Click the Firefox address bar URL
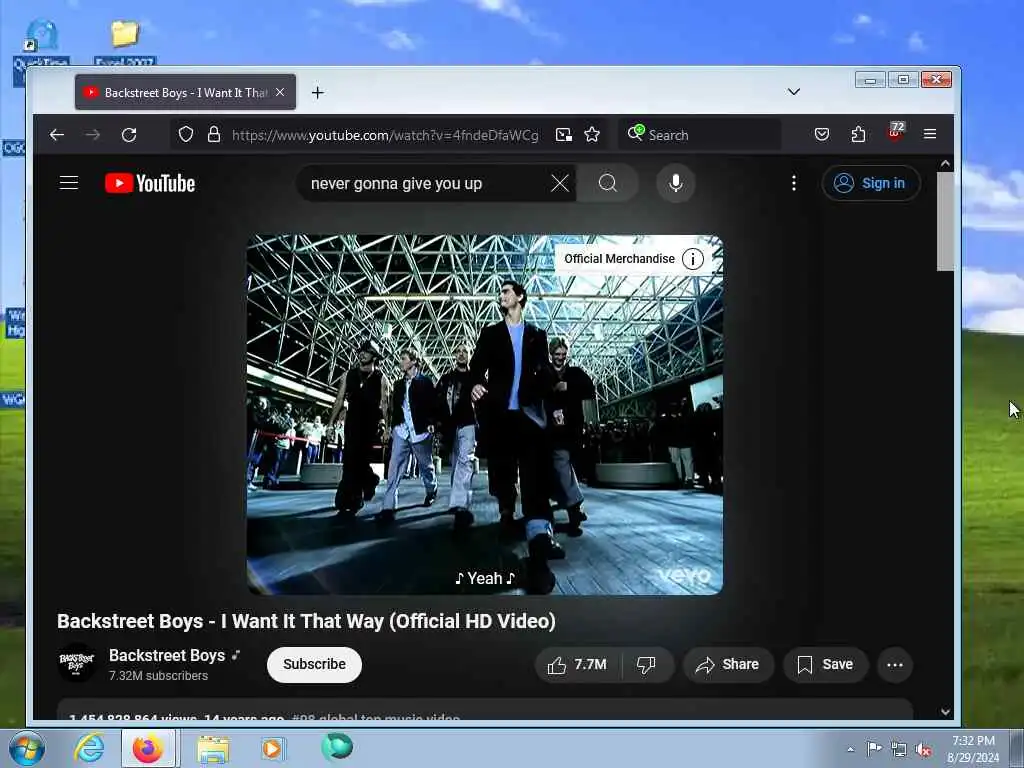Viewport: 1024px width, 768px height. (385, 135)
